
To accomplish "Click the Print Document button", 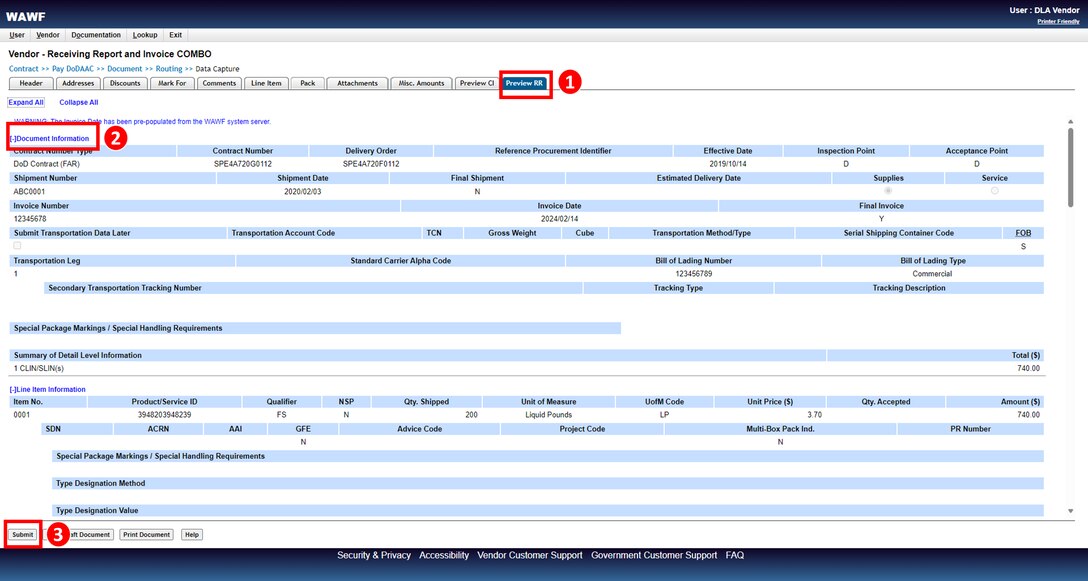I will (x=146, y=535).
